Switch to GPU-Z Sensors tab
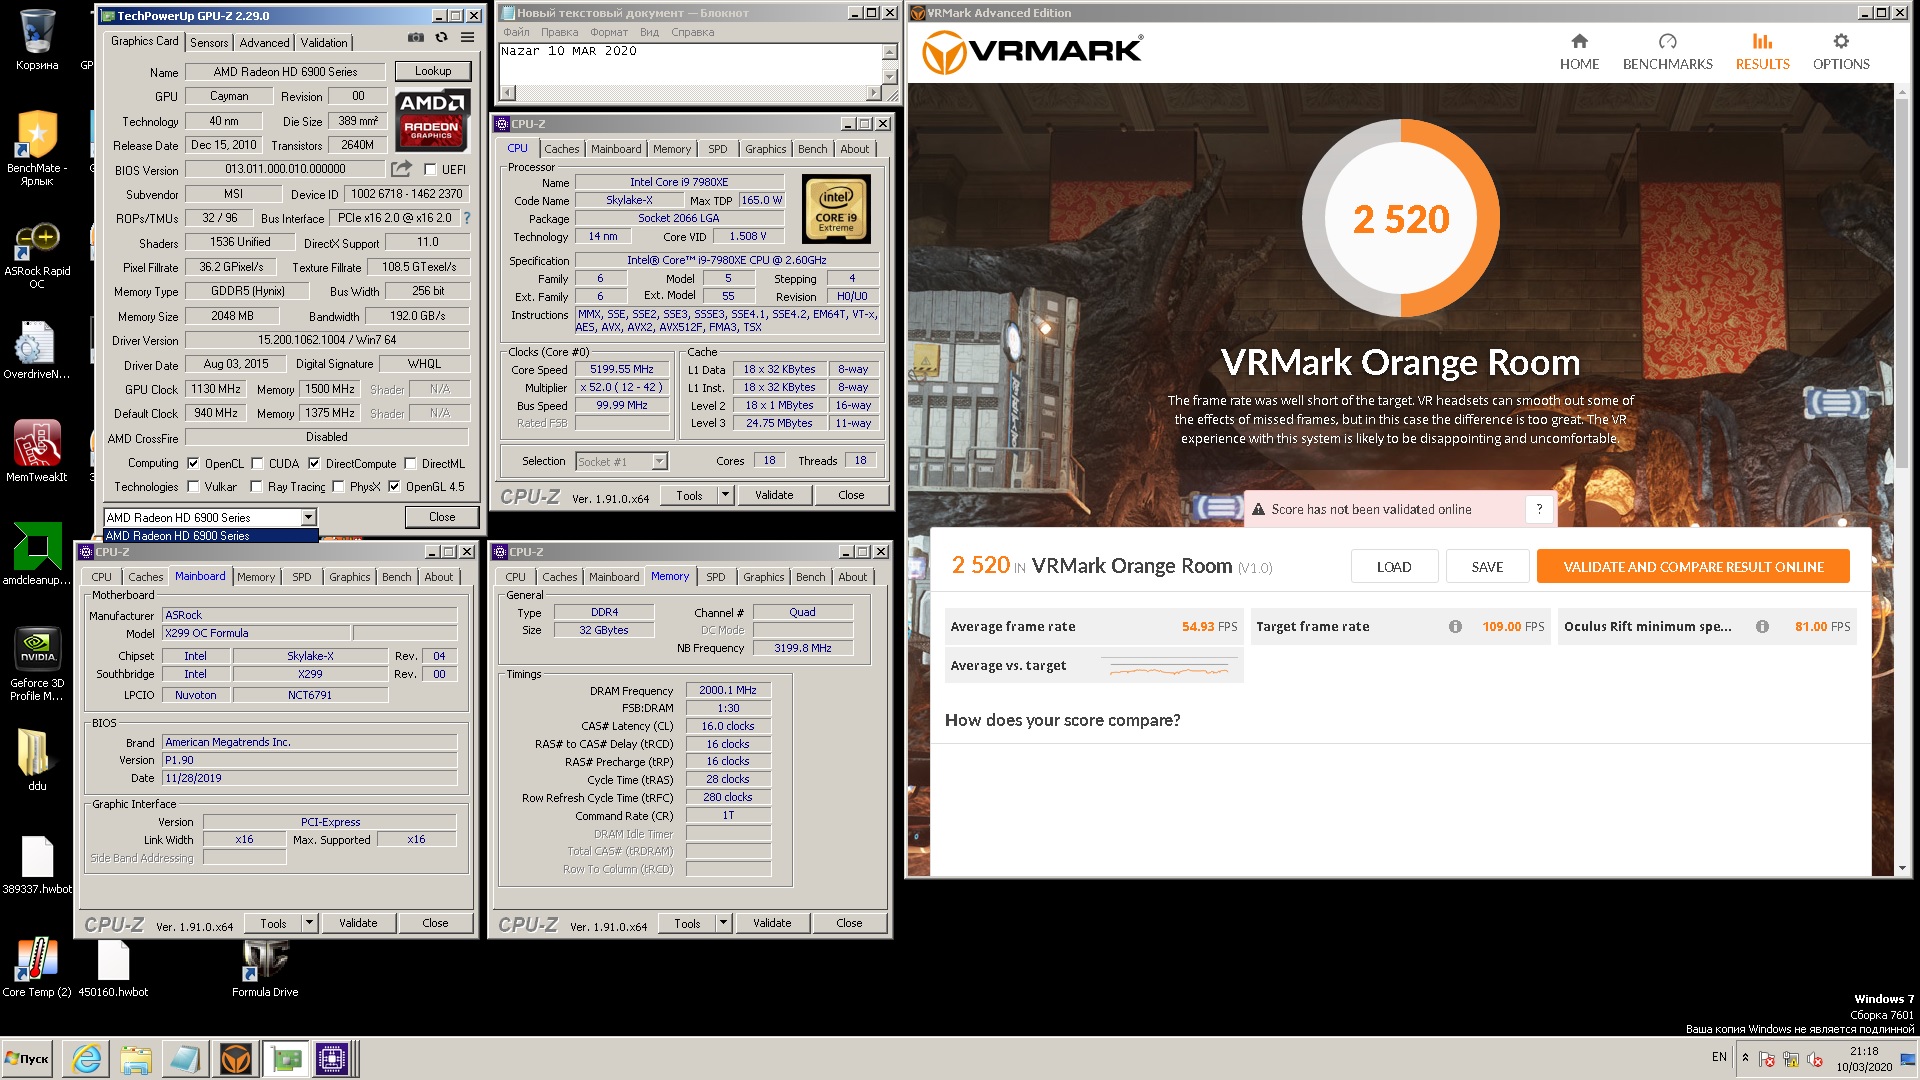Image resolution: width=1920 pixels, height=1080 pixels. pyautogui.click(x=209, y=42)
